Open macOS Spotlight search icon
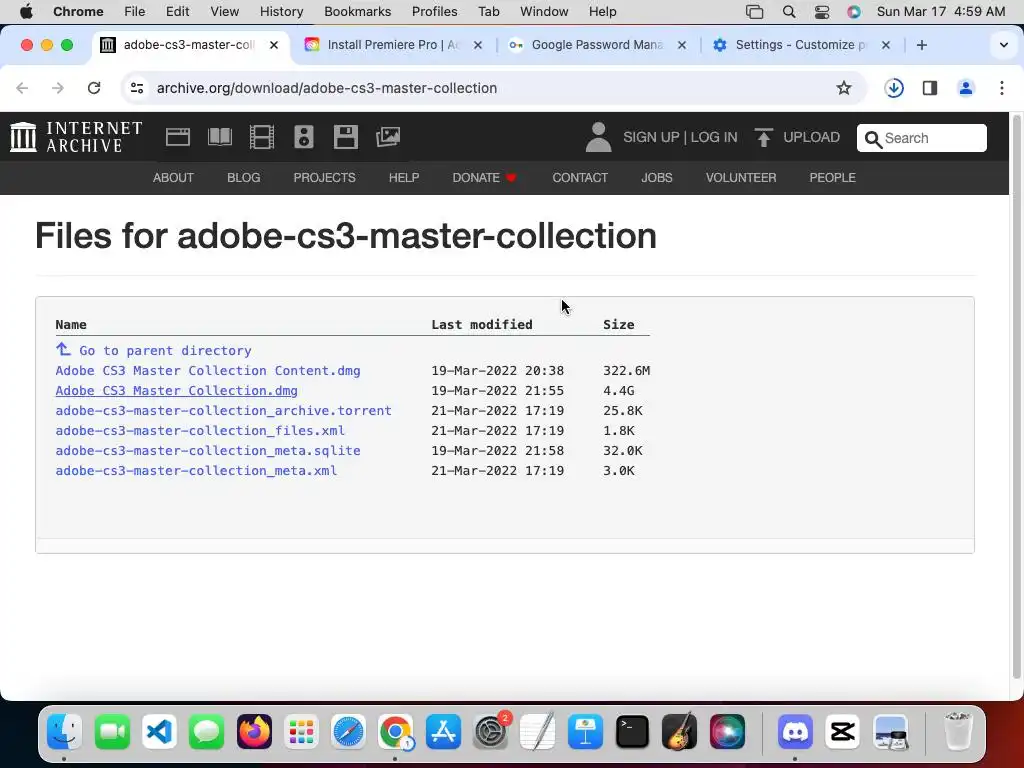Image resolution: width=1024 pixels, height=768 pixels. (789, 12)
